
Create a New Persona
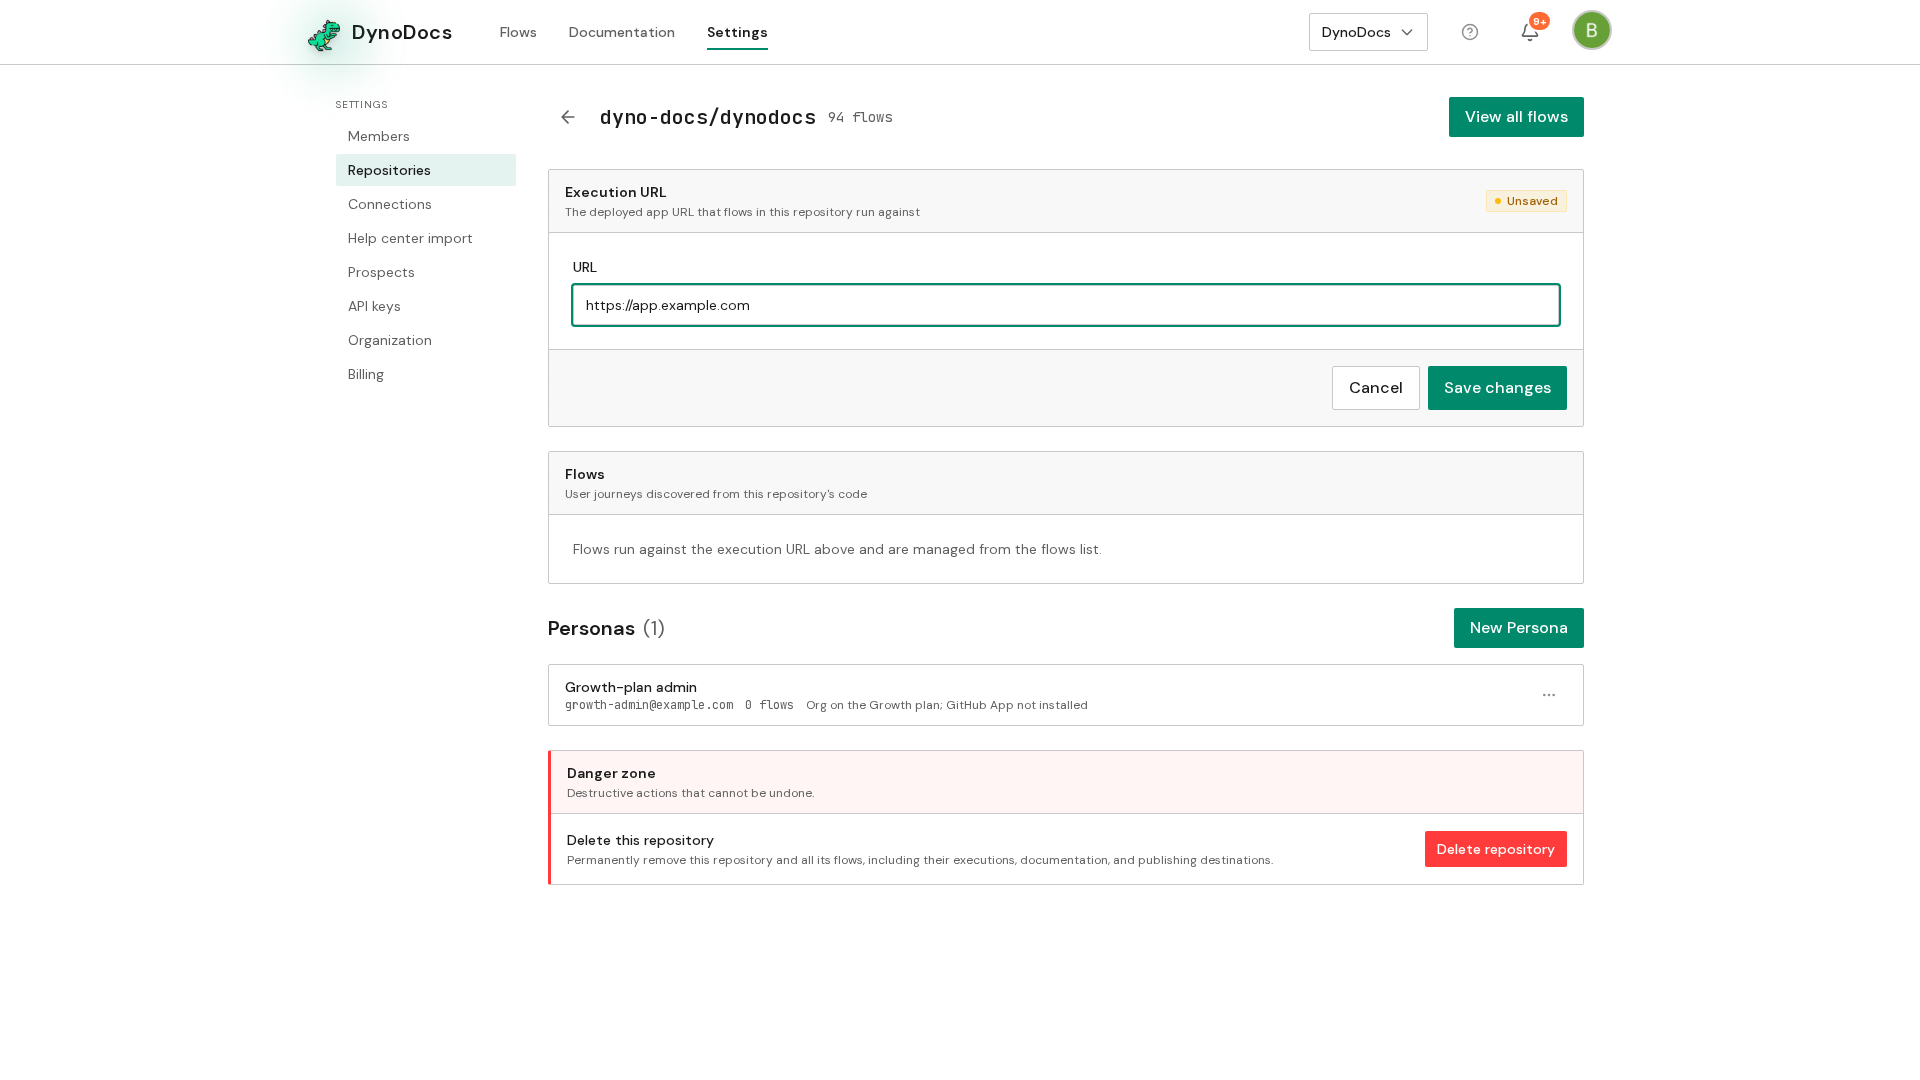(x=1519, y=628)
